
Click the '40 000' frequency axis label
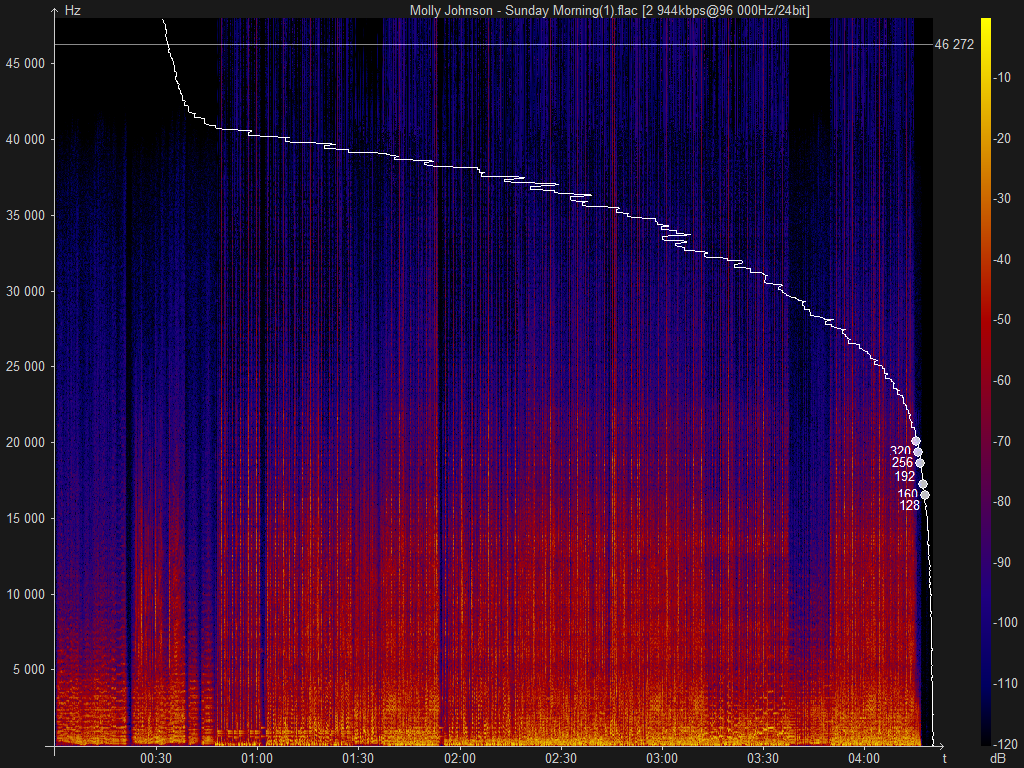pos(26,139)
